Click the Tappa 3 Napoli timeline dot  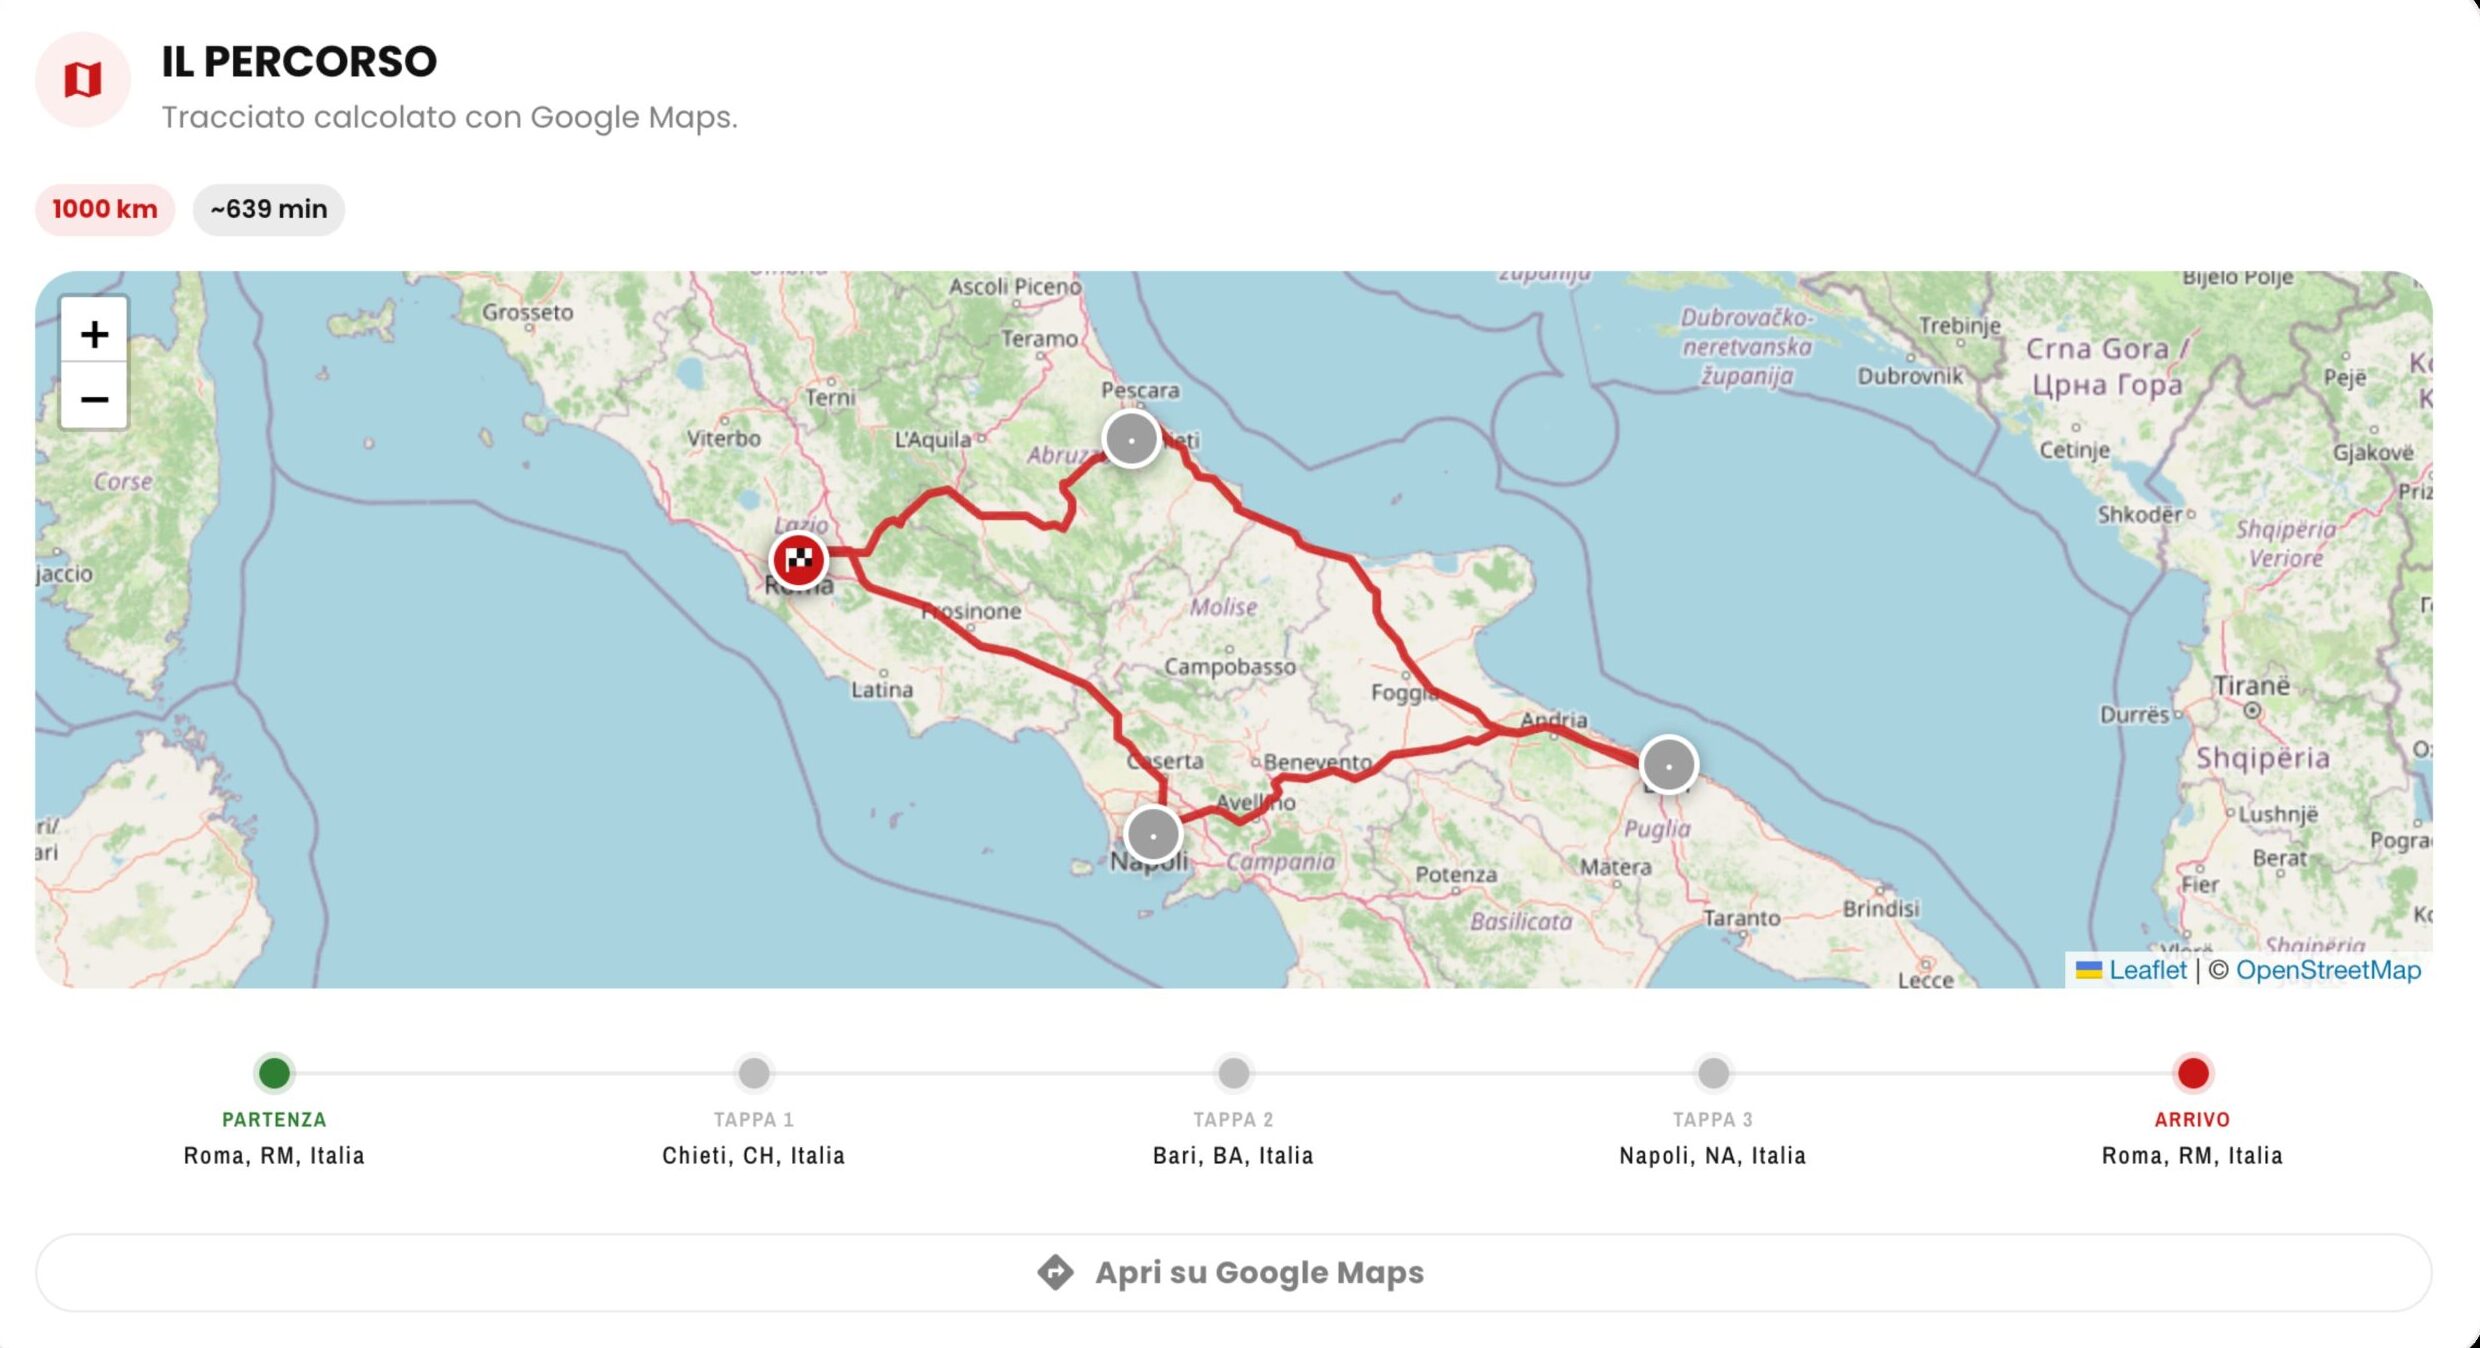tap(1713, 1073)
